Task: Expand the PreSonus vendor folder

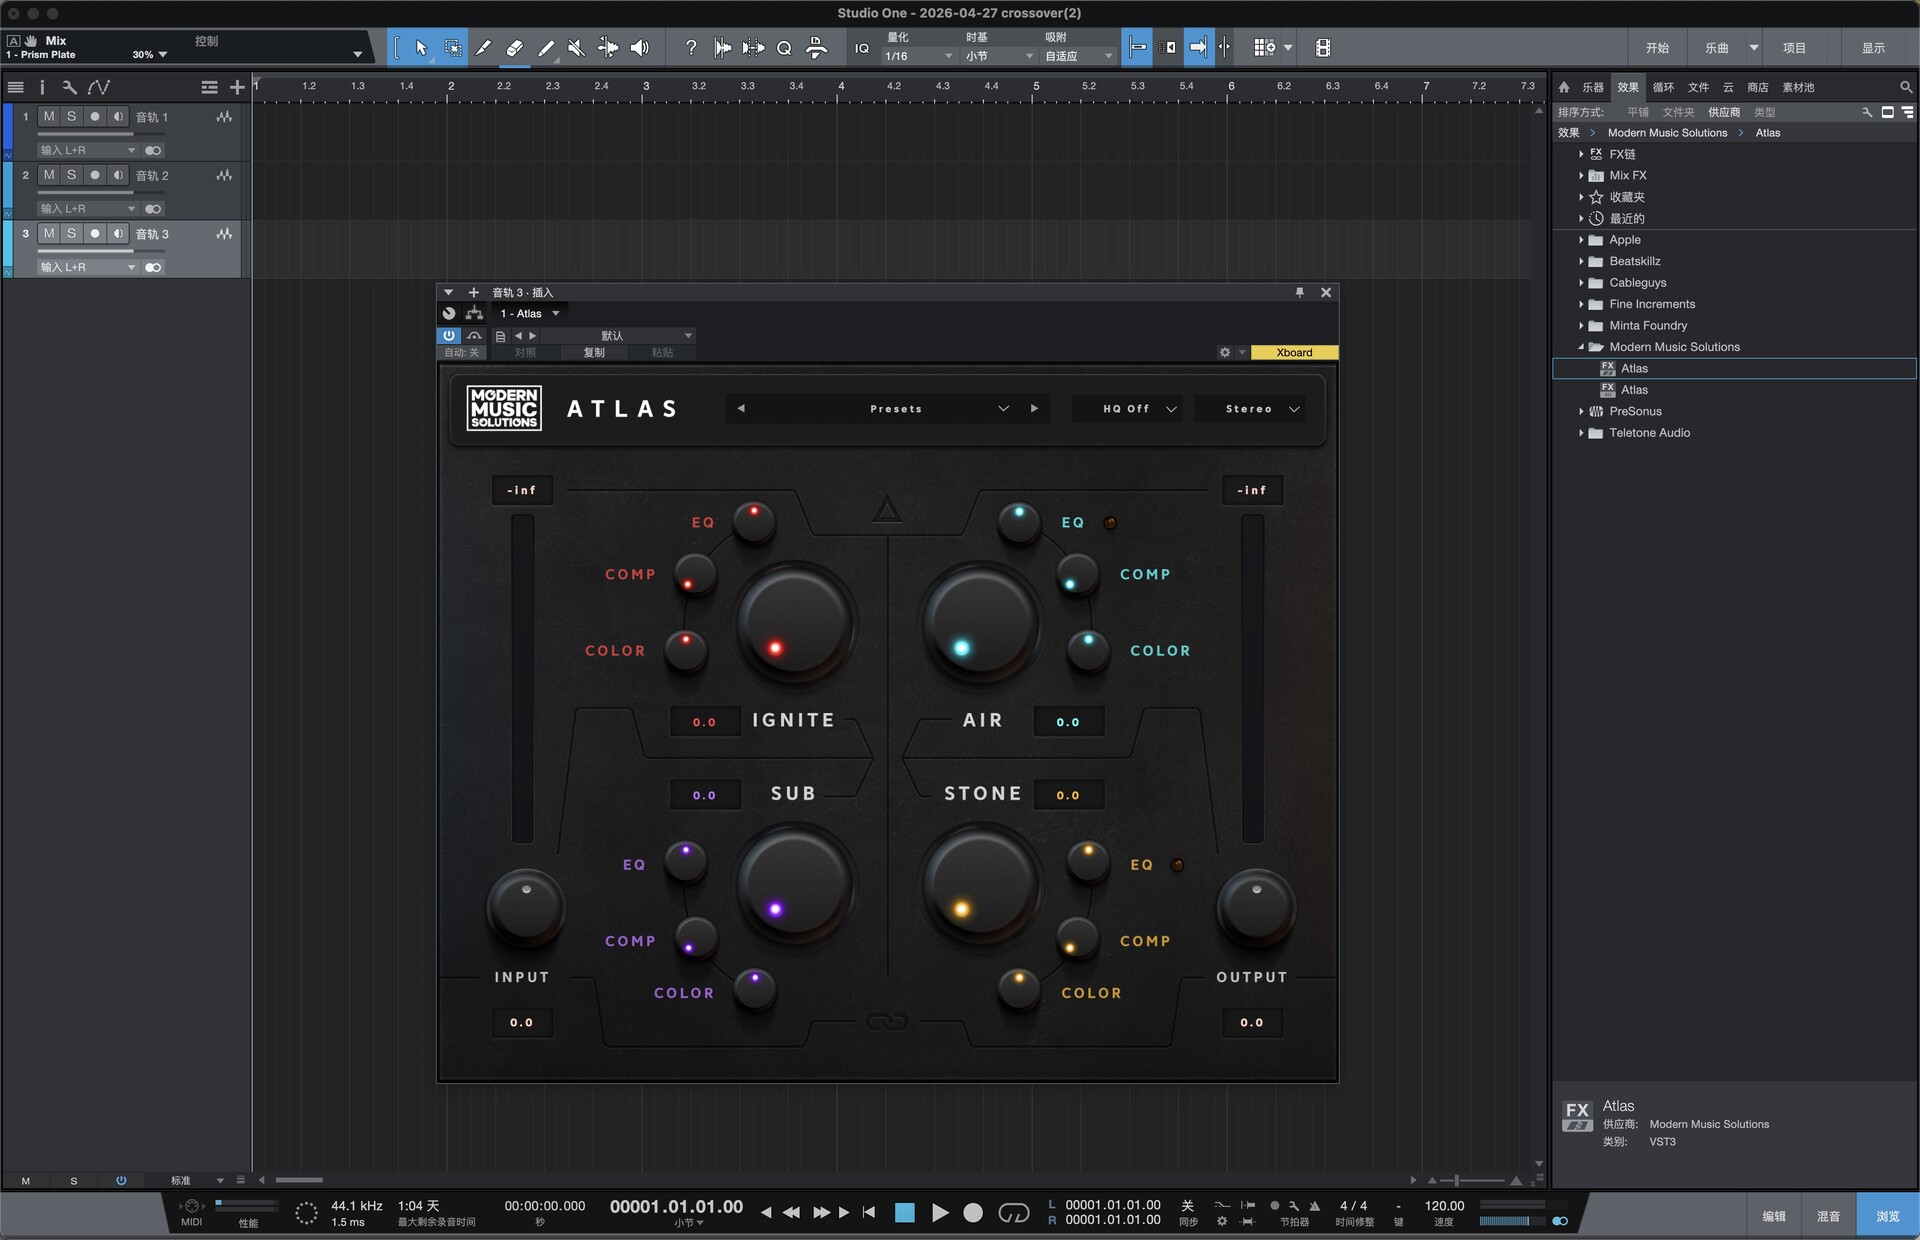Action: click(1581, 411)
